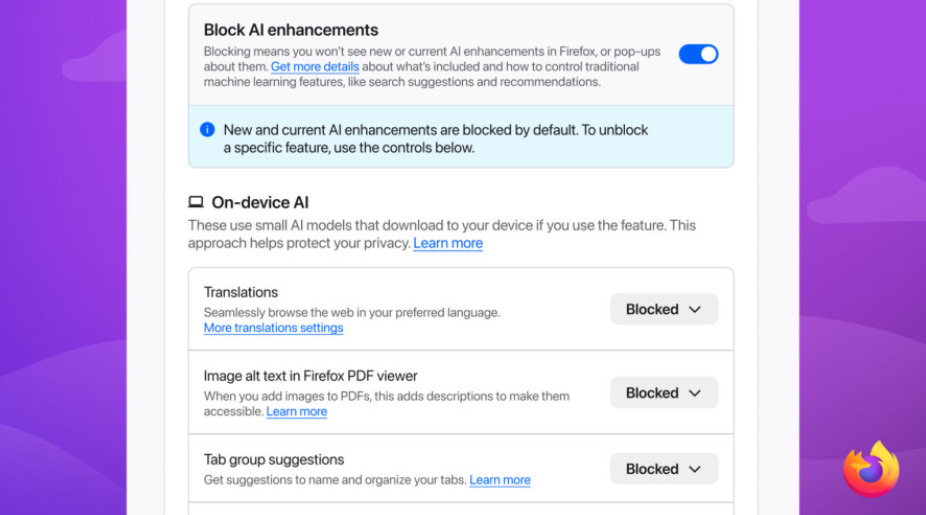Toggle the Block AI enhancements switch

pos(698,54)
